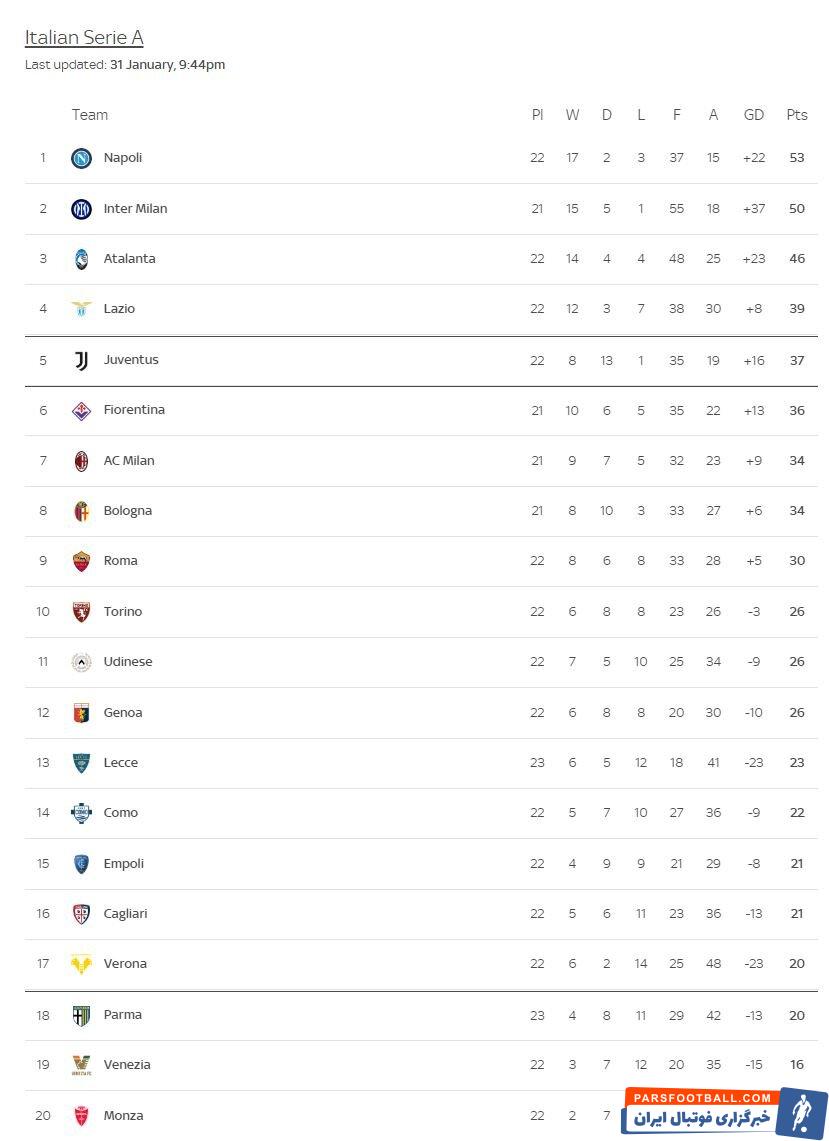Click the Juventus logo icon

[x=81, y=360]
